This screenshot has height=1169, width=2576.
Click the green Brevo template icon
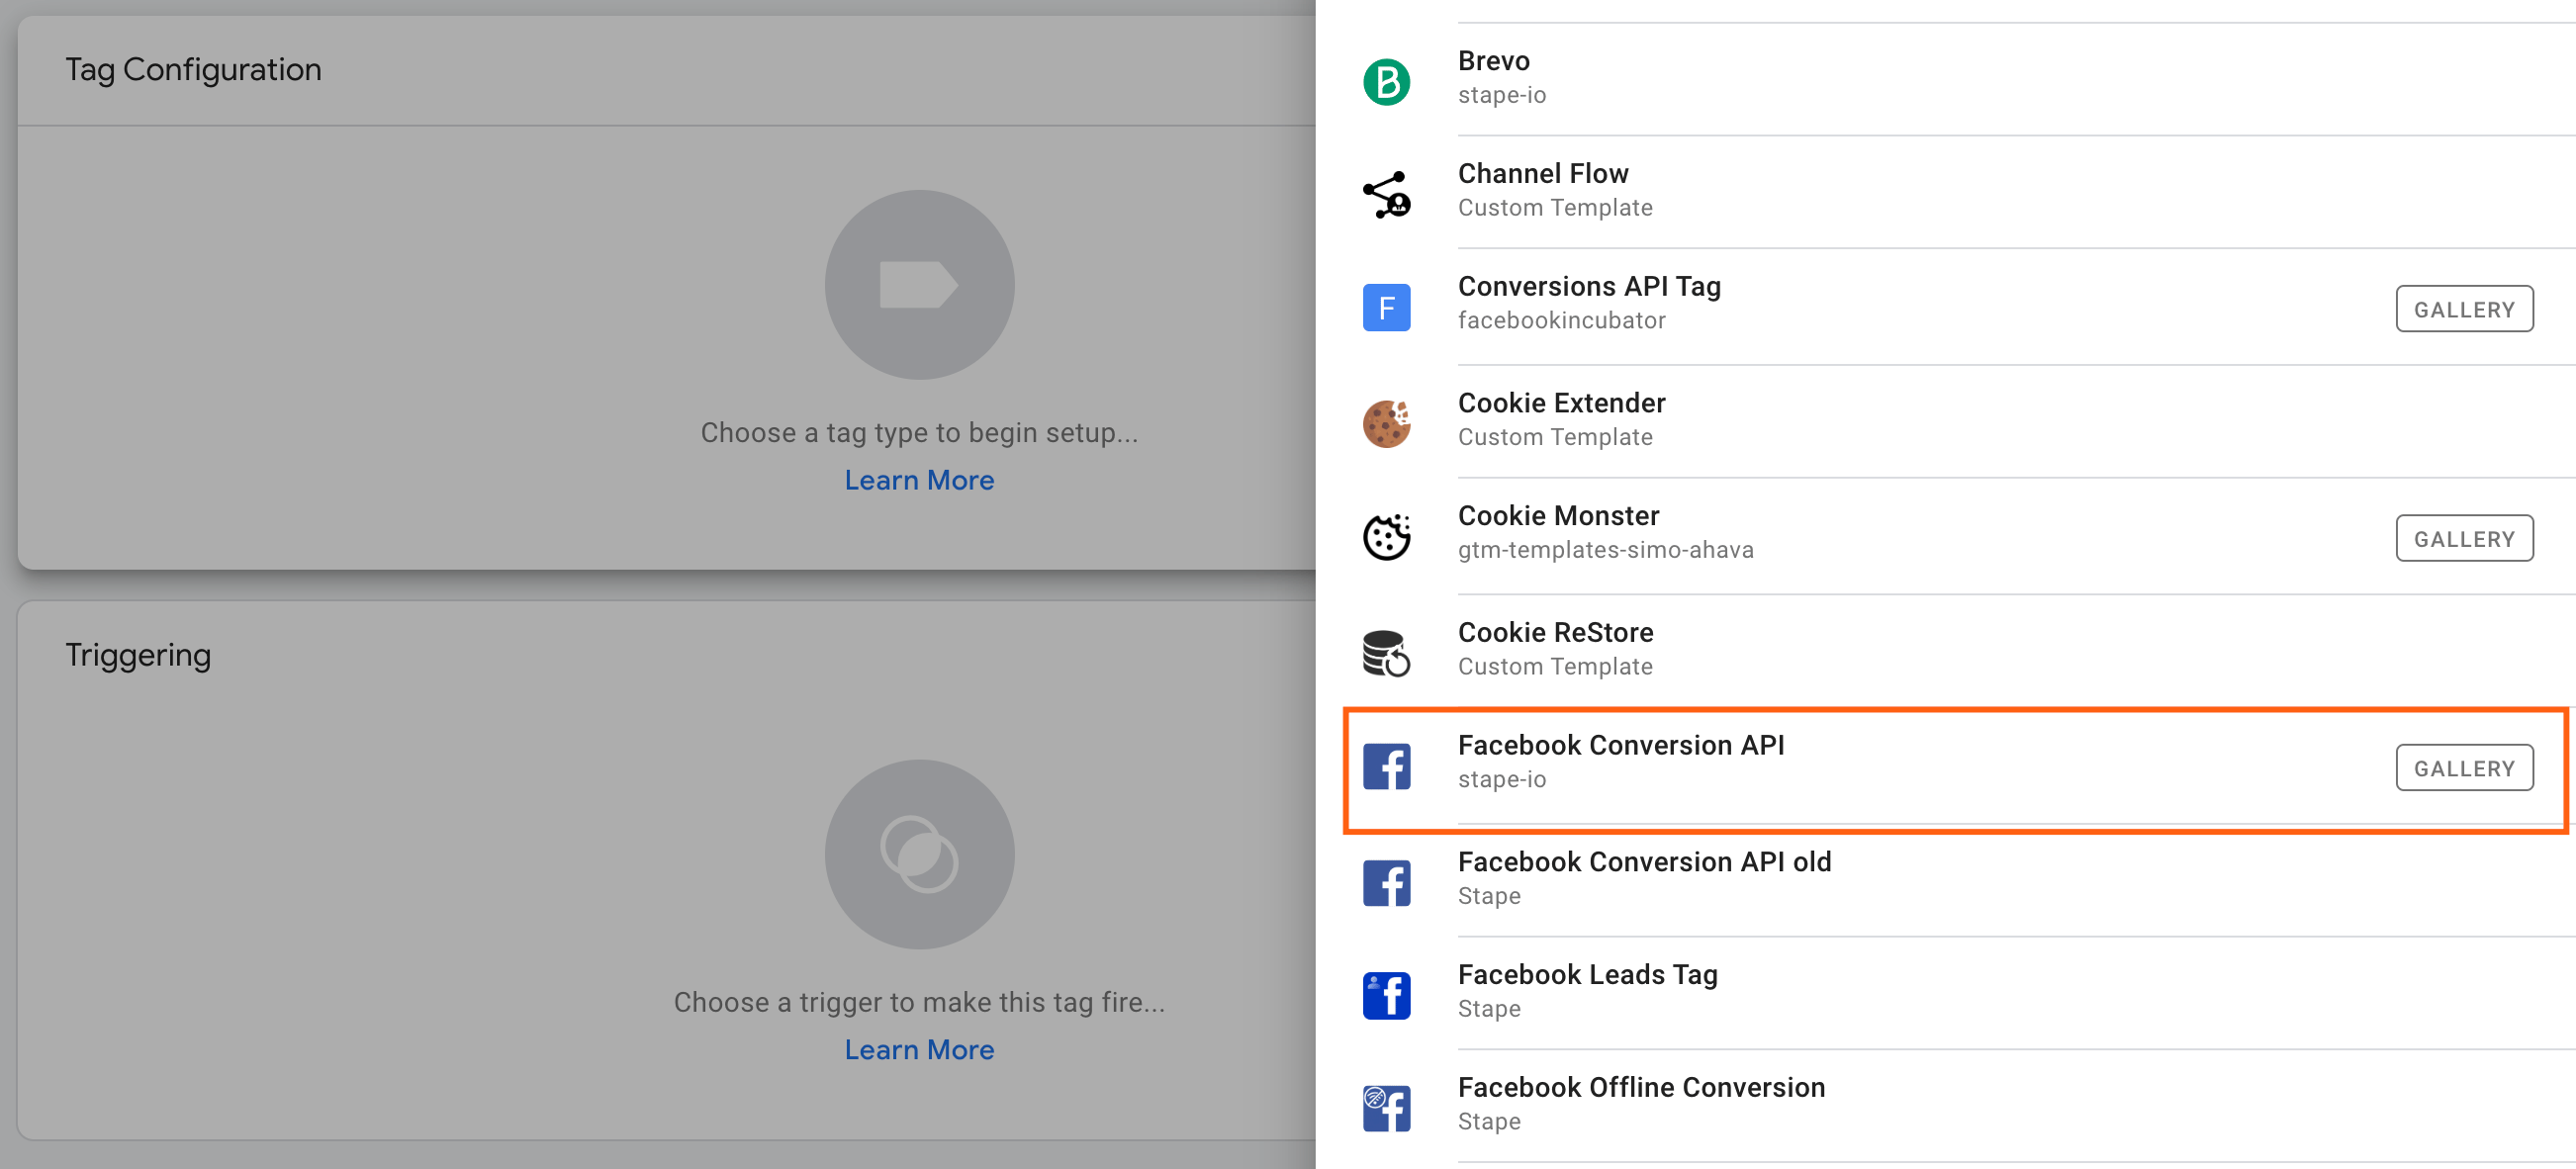click(x=1386, y=81)
